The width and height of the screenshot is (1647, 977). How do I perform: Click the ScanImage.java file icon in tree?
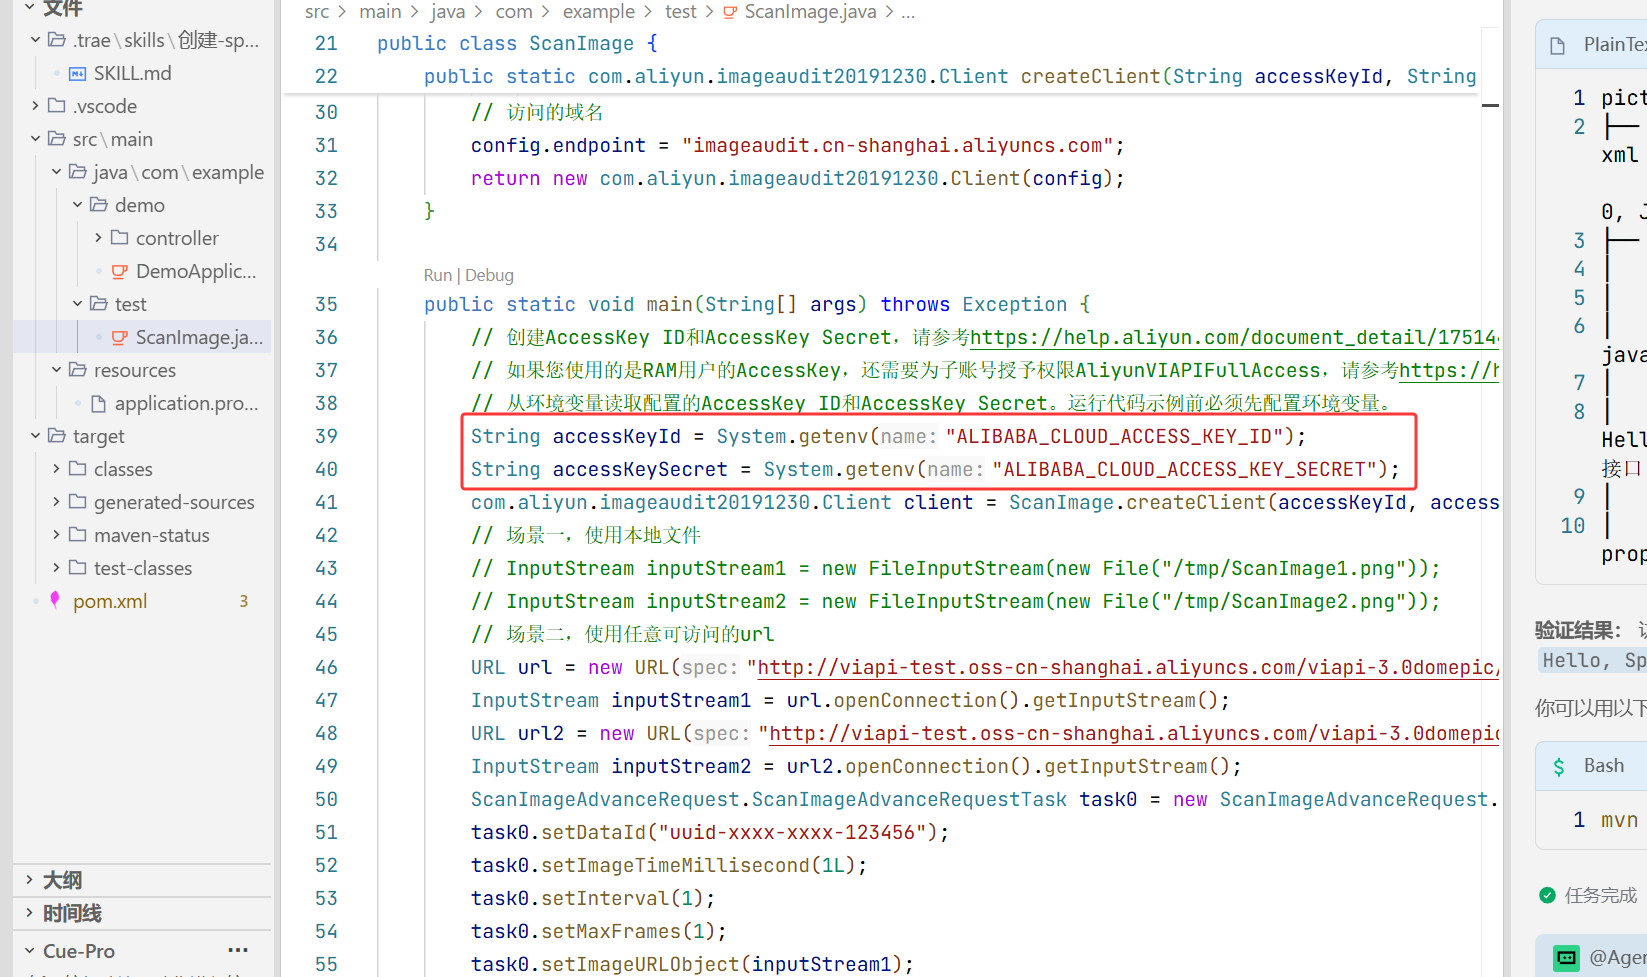(x=119, y=337)
